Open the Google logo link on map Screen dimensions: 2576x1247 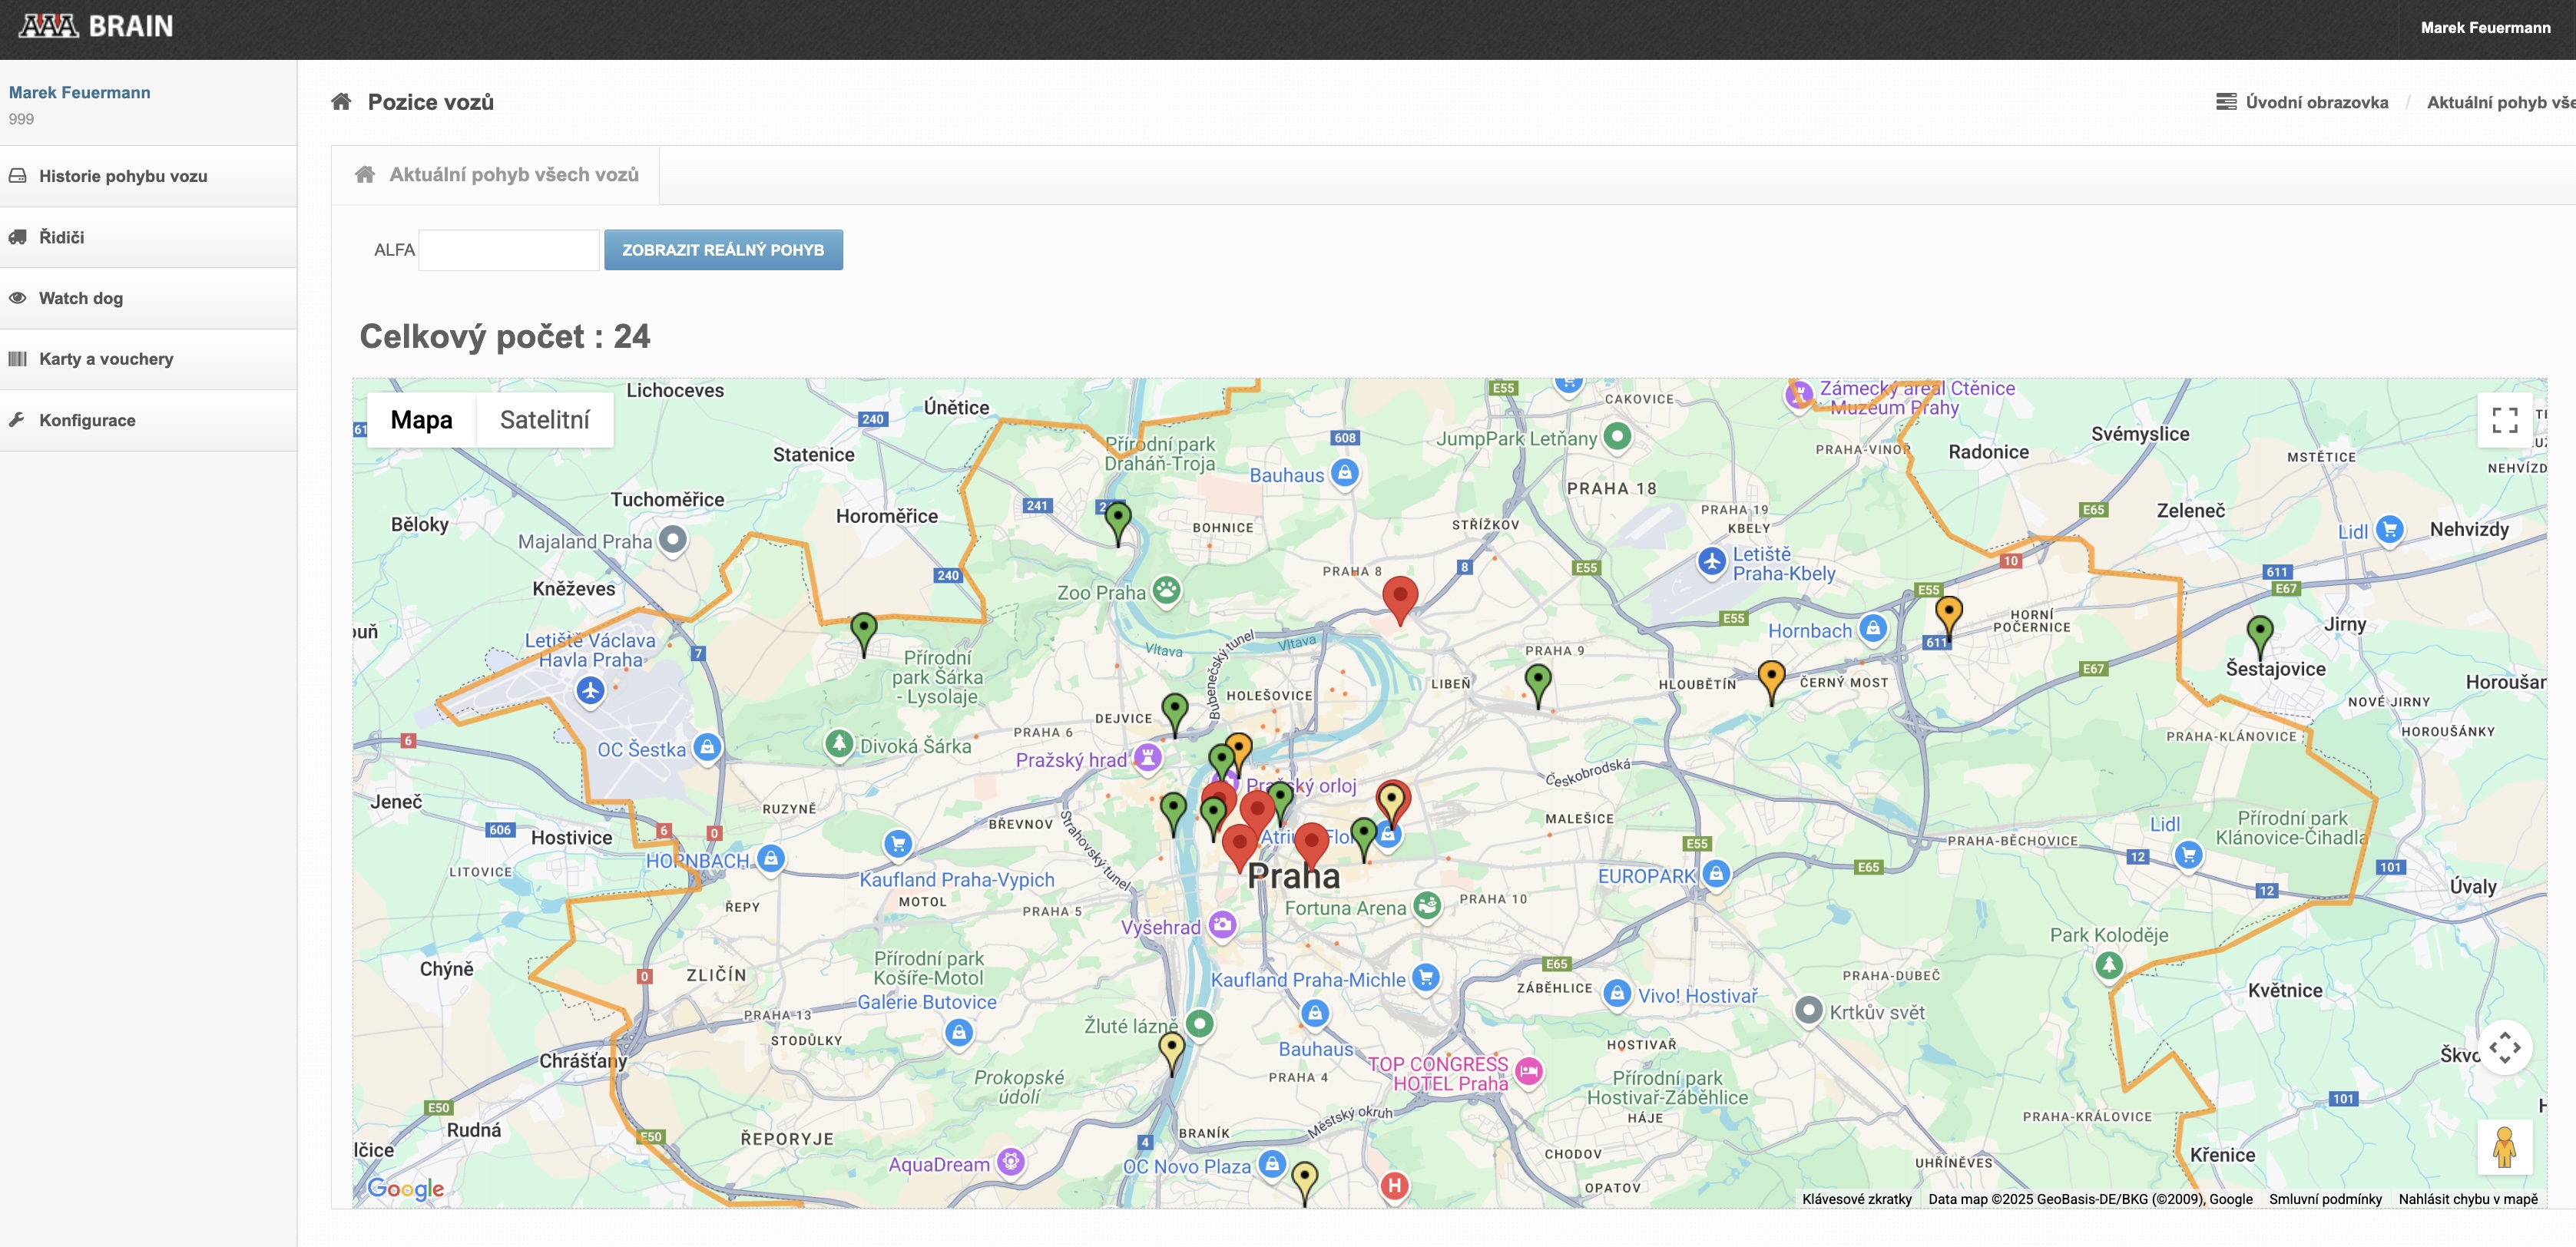point(405,1188)
